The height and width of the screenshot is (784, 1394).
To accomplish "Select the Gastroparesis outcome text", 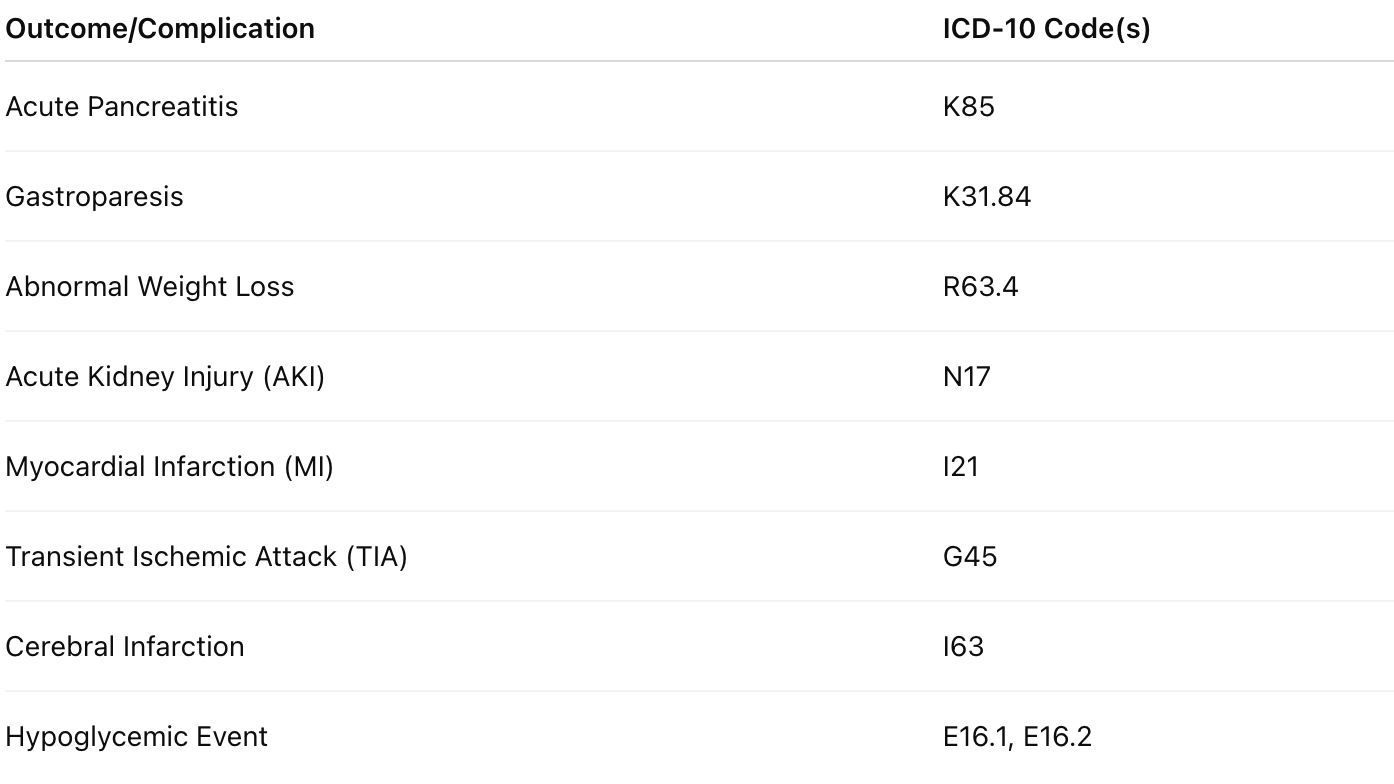I will coord(94,196).
